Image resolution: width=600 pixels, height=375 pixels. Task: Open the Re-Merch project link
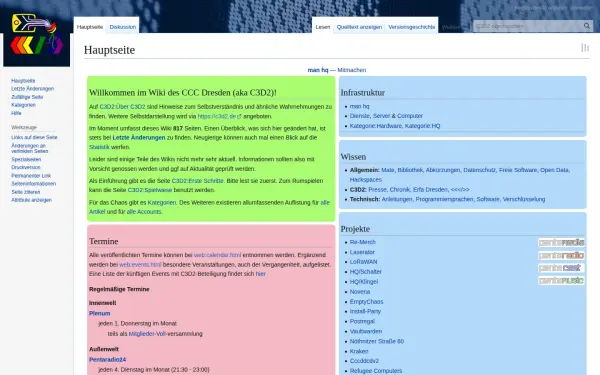coord(362,242)
